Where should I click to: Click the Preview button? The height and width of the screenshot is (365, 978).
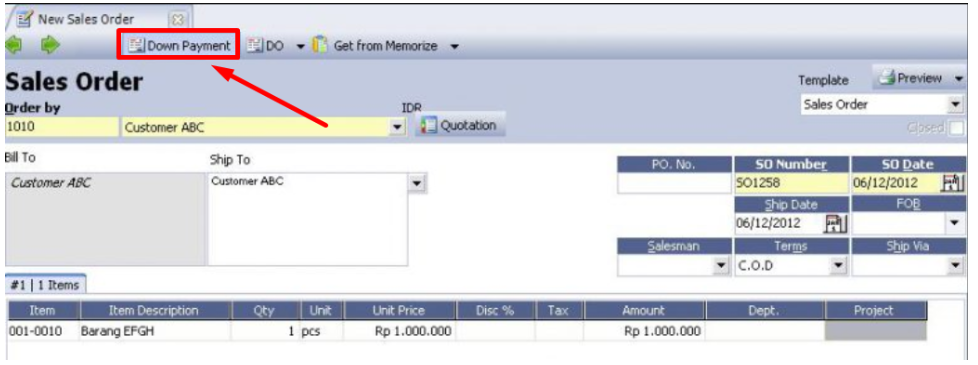911,79
